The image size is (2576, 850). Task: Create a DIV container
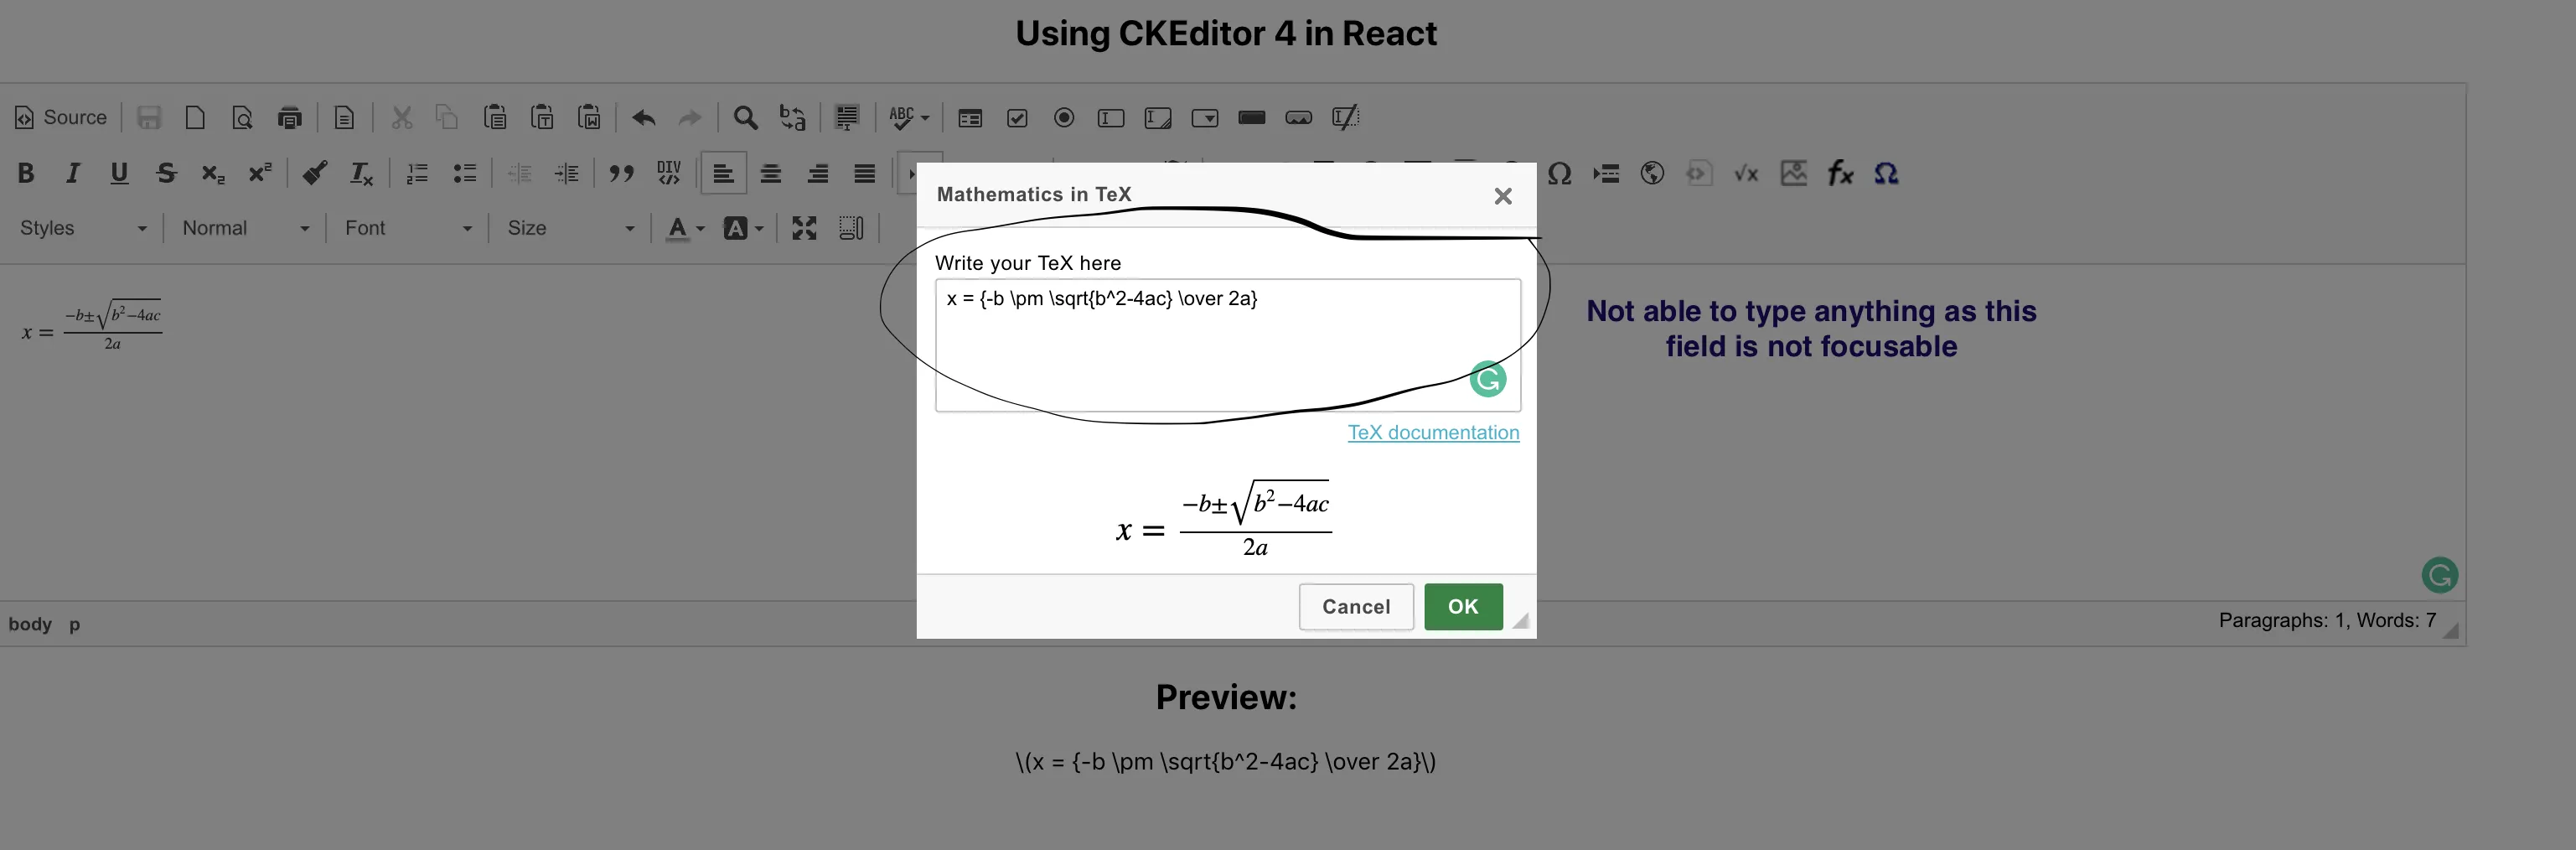pyautogui.click(x=668, y=173)
